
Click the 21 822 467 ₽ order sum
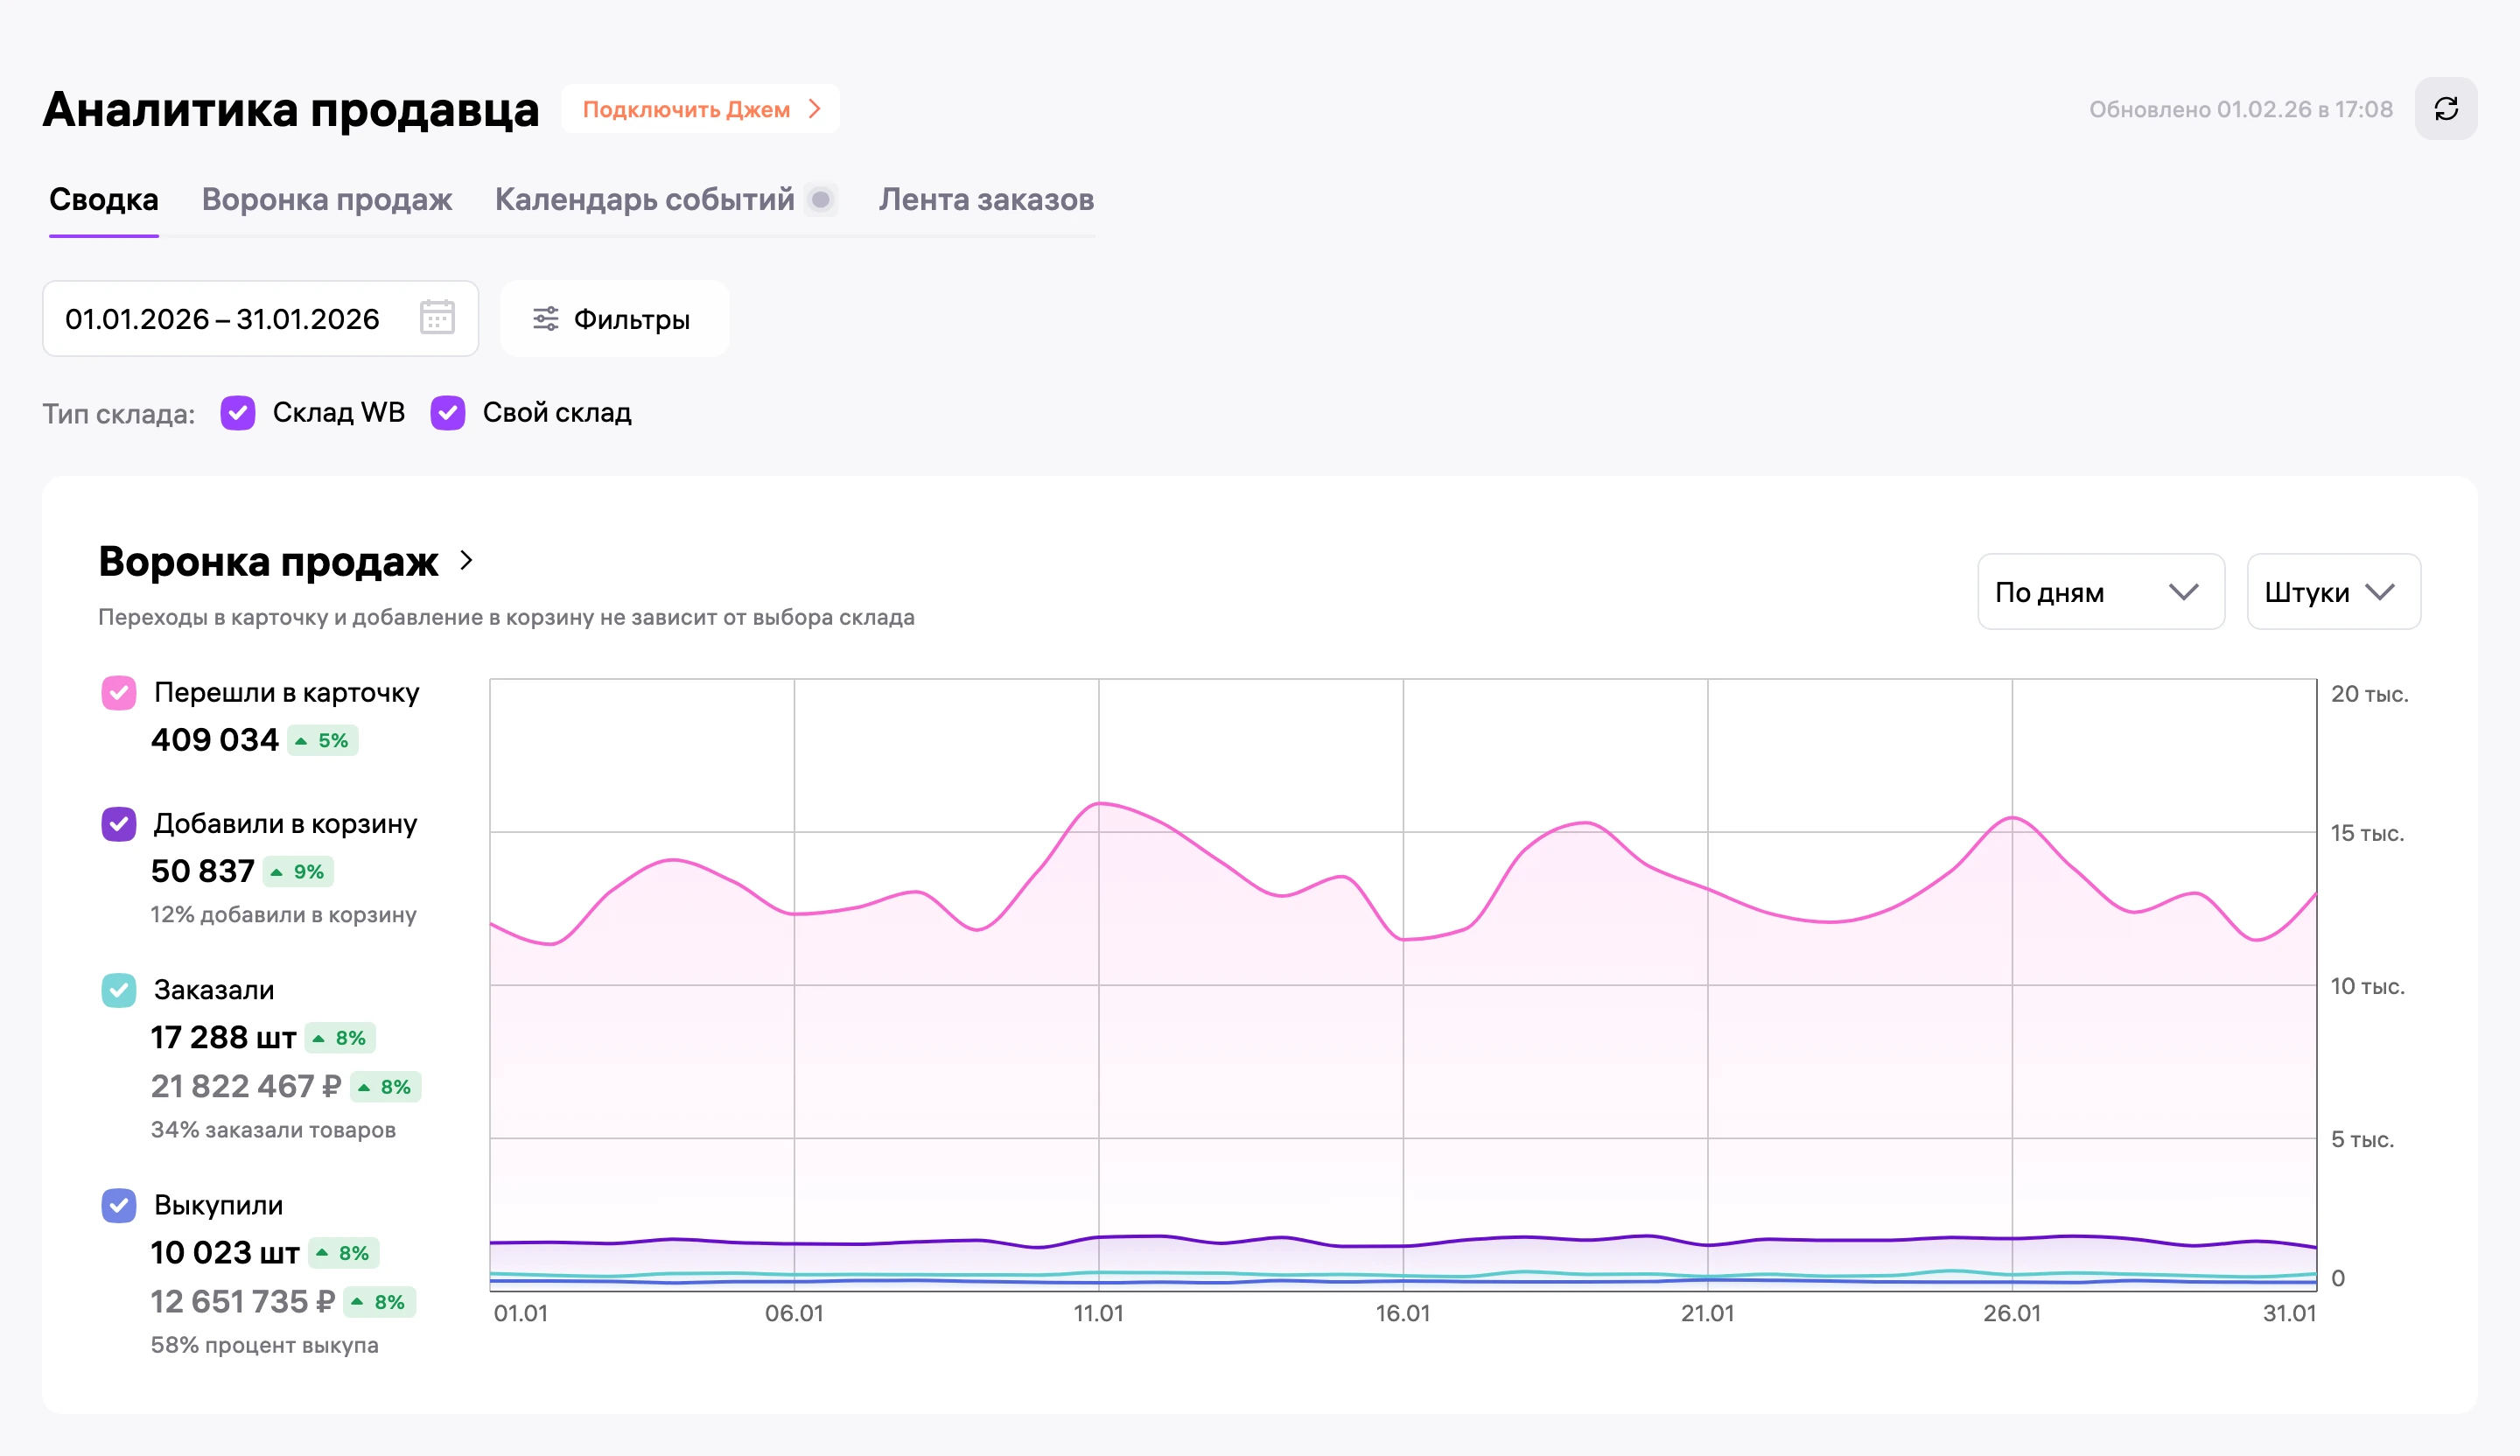click(x=246, y=1086)
